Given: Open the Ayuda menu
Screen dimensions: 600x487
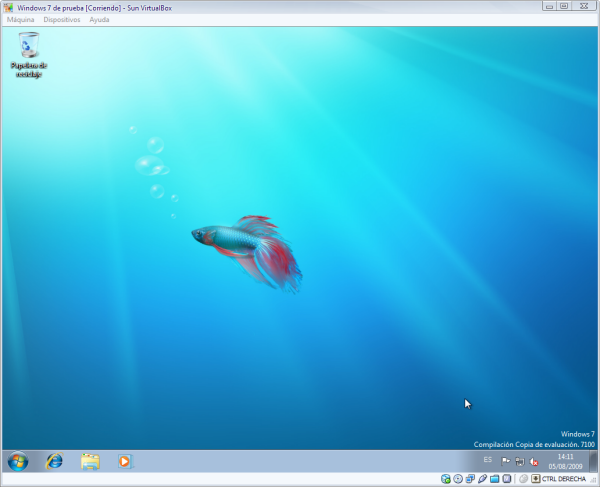Looking at the screenshot, I should (x=100, y=19).
